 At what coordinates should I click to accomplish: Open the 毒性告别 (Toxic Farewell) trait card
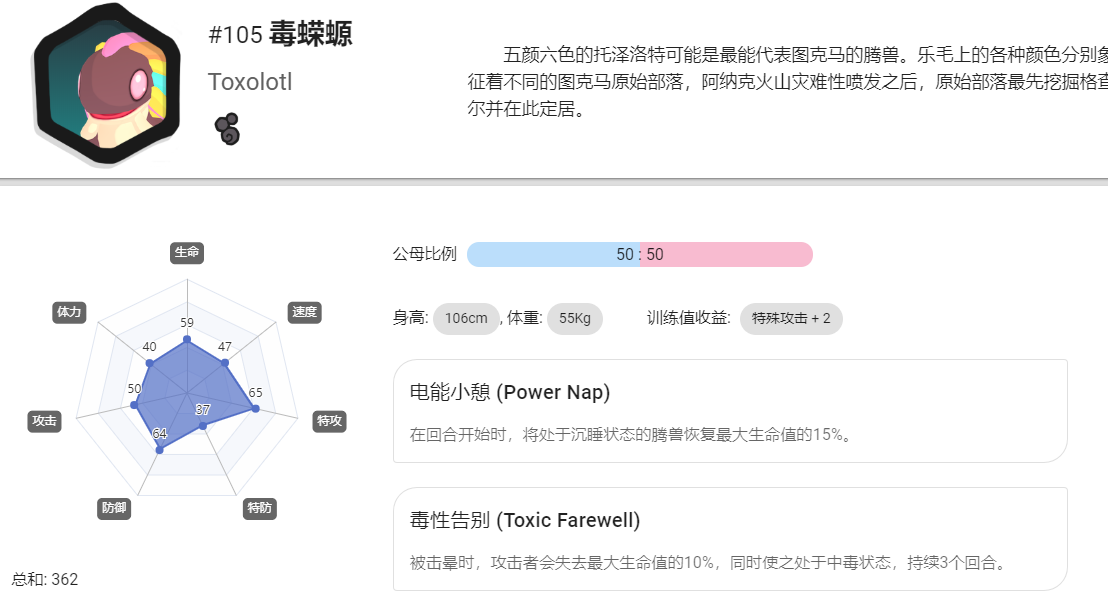[x=730, y=539]
